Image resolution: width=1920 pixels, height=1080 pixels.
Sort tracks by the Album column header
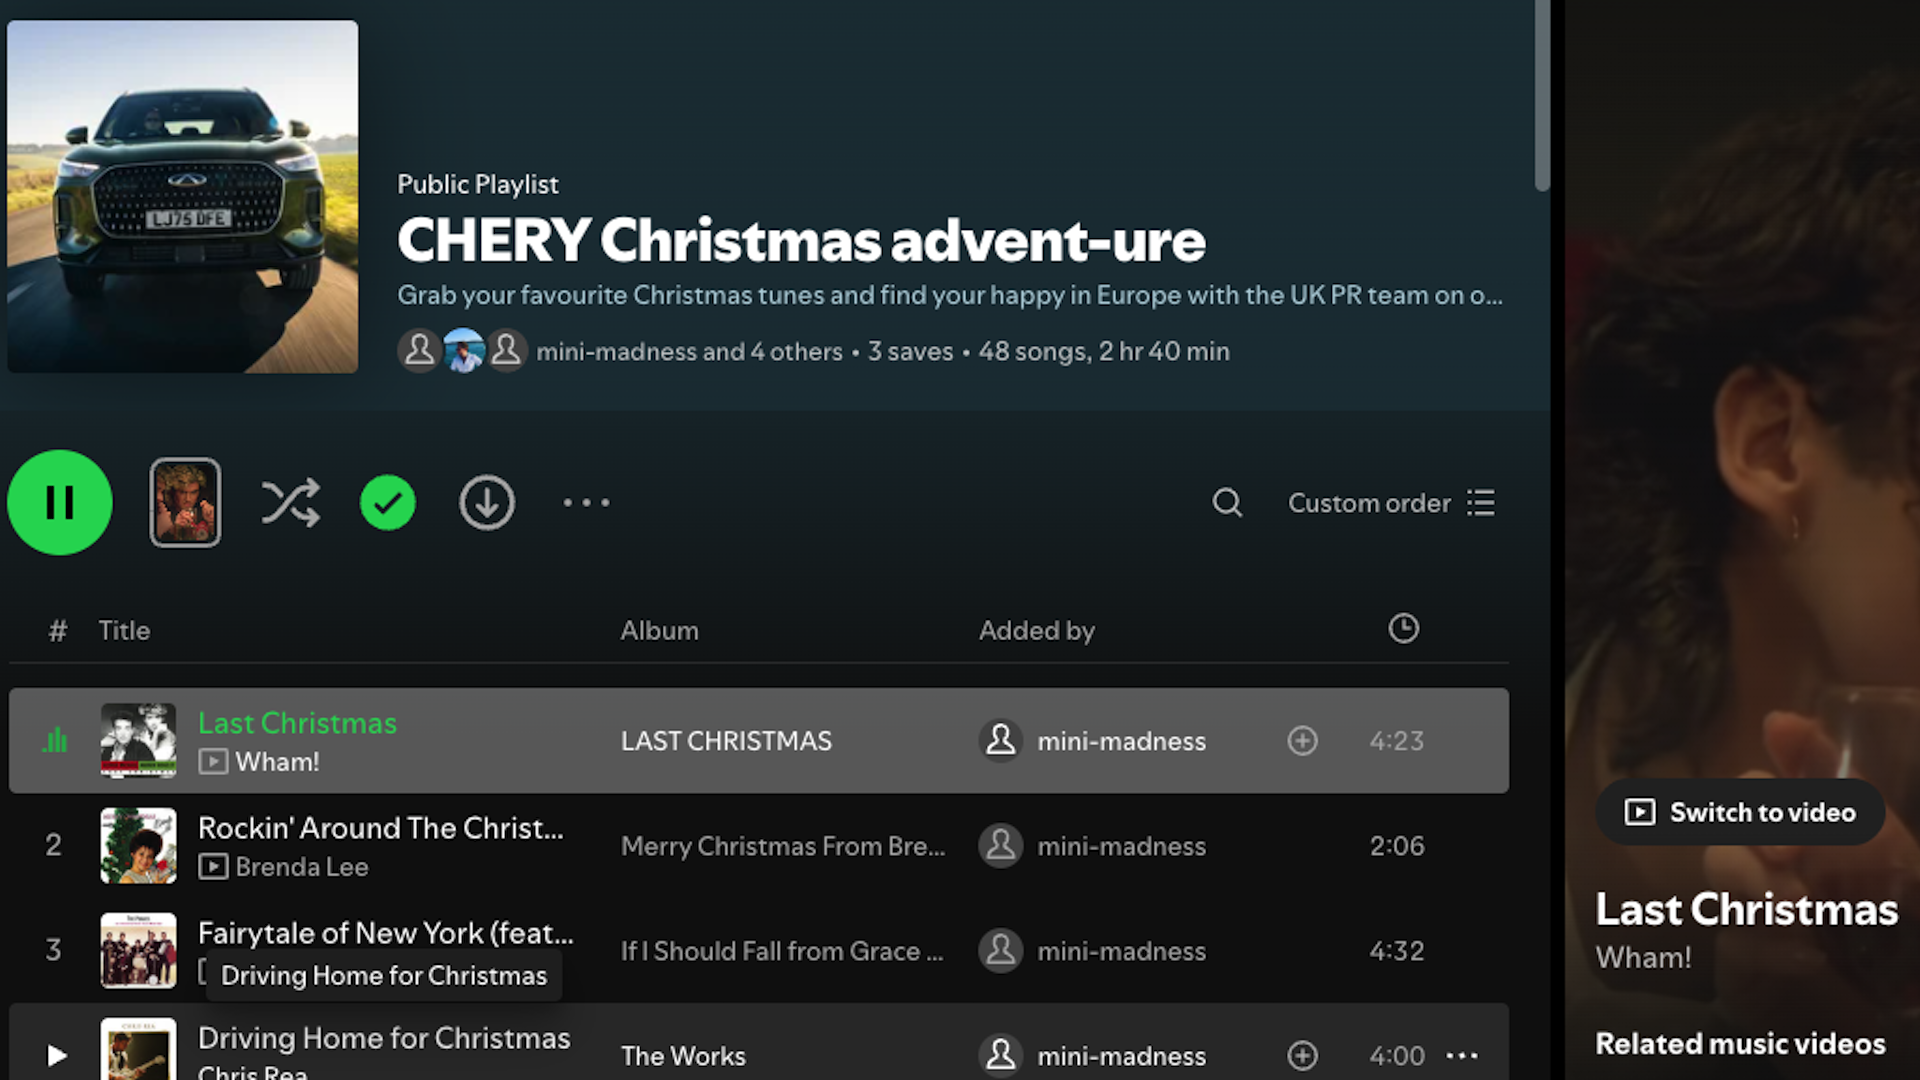(659, 630)
